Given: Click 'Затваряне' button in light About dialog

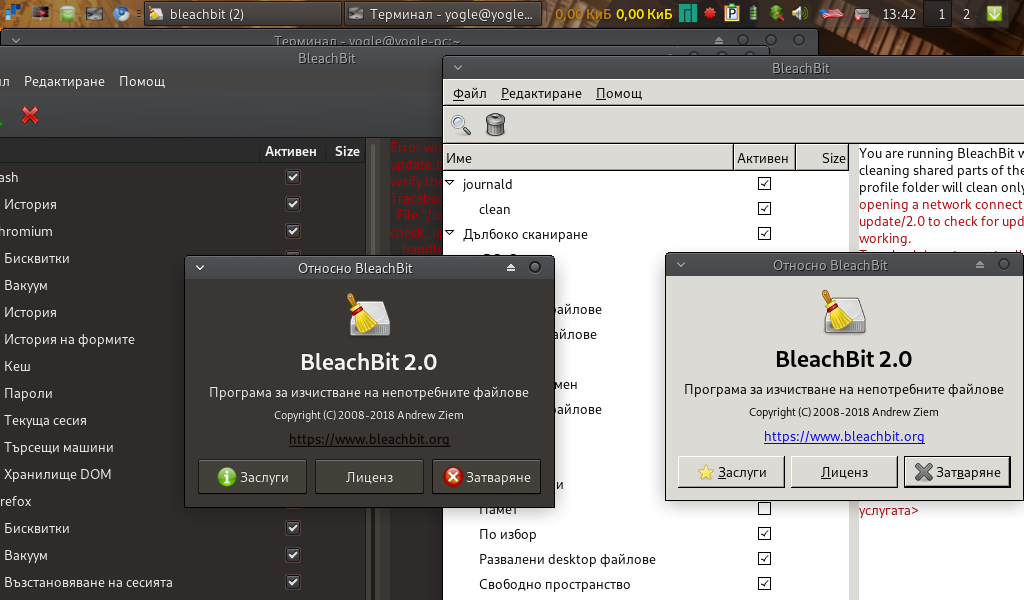Looking at the screenshot, I should tap(957, 472).
